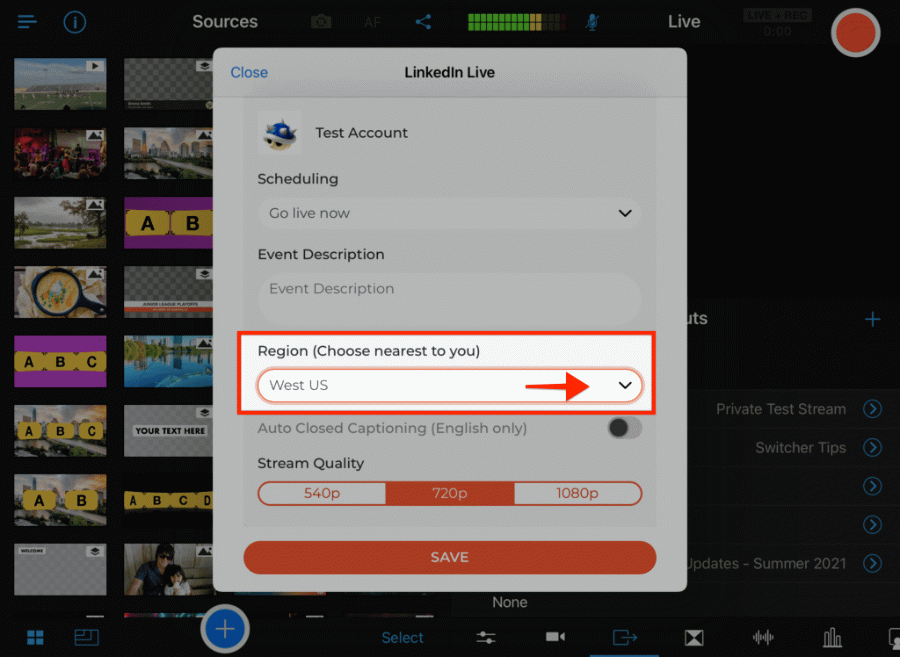Viewport: 900px width, 657px height.
Task: Click into the Event Description field
Action: point(449,299)
